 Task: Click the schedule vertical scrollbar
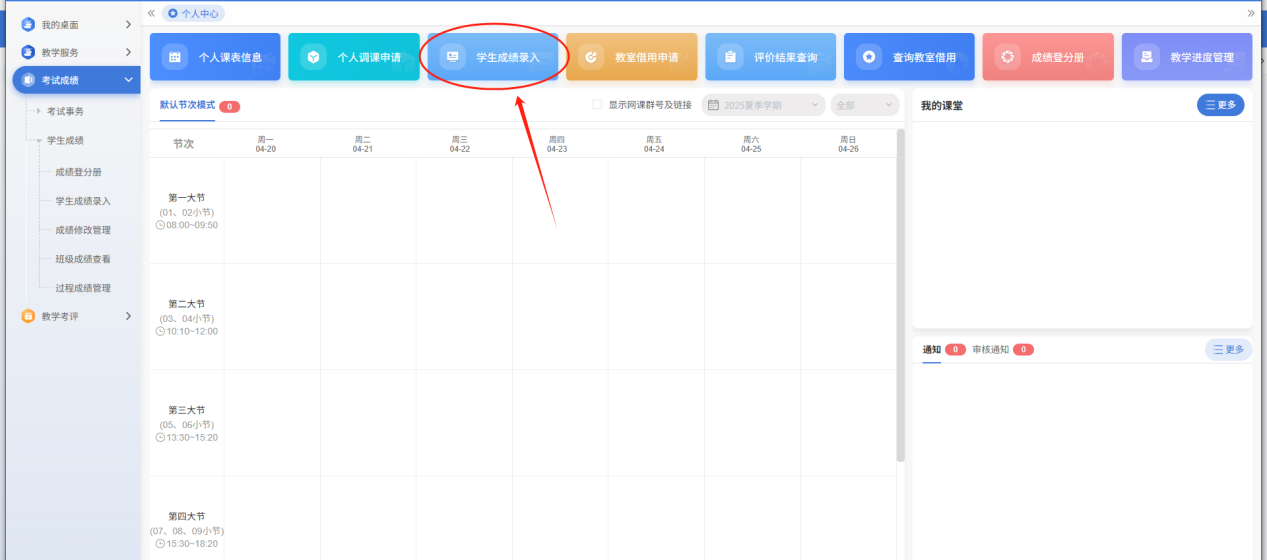pyautogui.click(x=900, y=300)
